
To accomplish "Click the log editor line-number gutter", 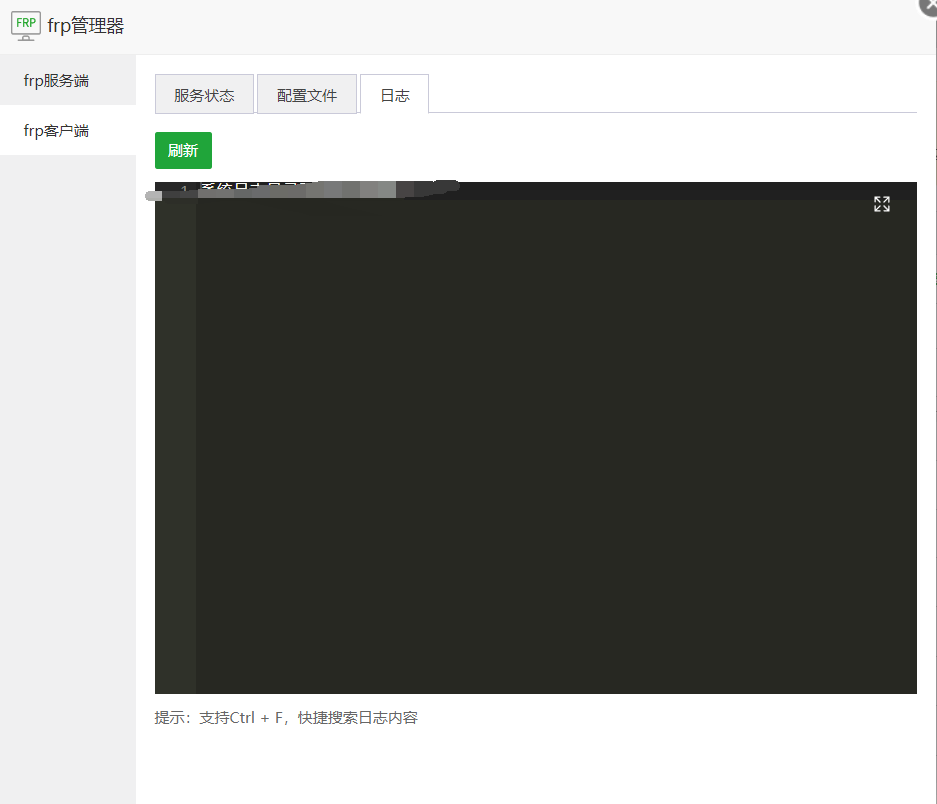I will (175, 450).
